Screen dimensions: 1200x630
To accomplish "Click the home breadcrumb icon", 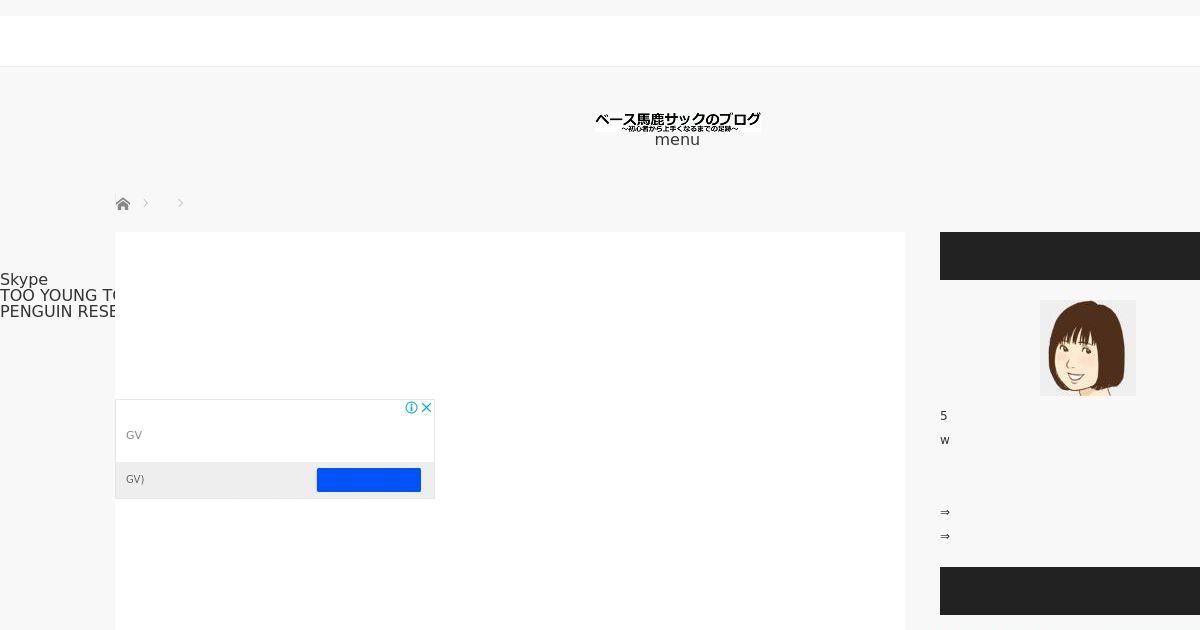I will (123, 204).
